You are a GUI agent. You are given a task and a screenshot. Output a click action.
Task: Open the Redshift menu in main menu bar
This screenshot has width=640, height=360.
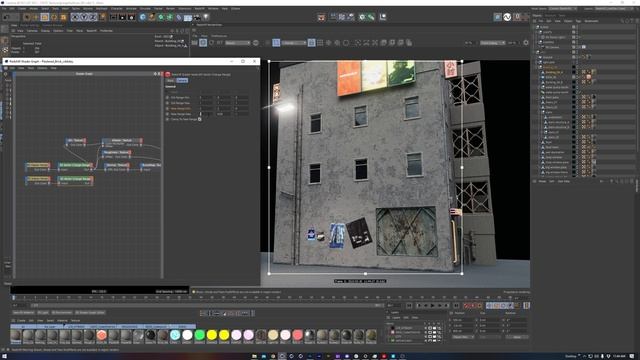click(200, 9)
